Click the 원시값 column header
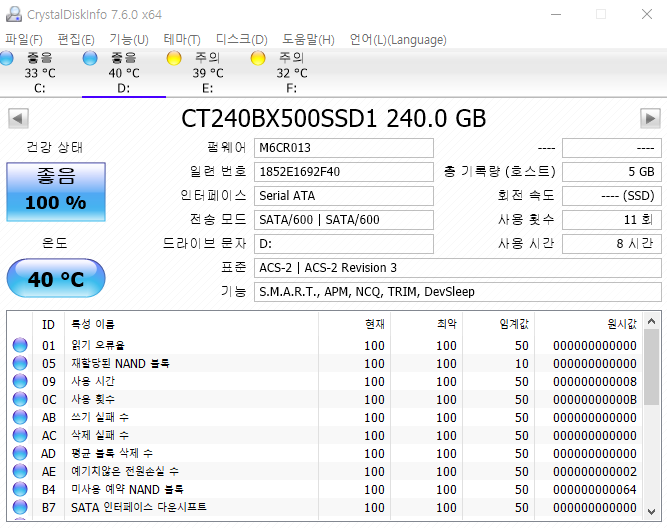The height and width of the screenshot is (528, 667). pyautogui.click(x=588, y=325)
